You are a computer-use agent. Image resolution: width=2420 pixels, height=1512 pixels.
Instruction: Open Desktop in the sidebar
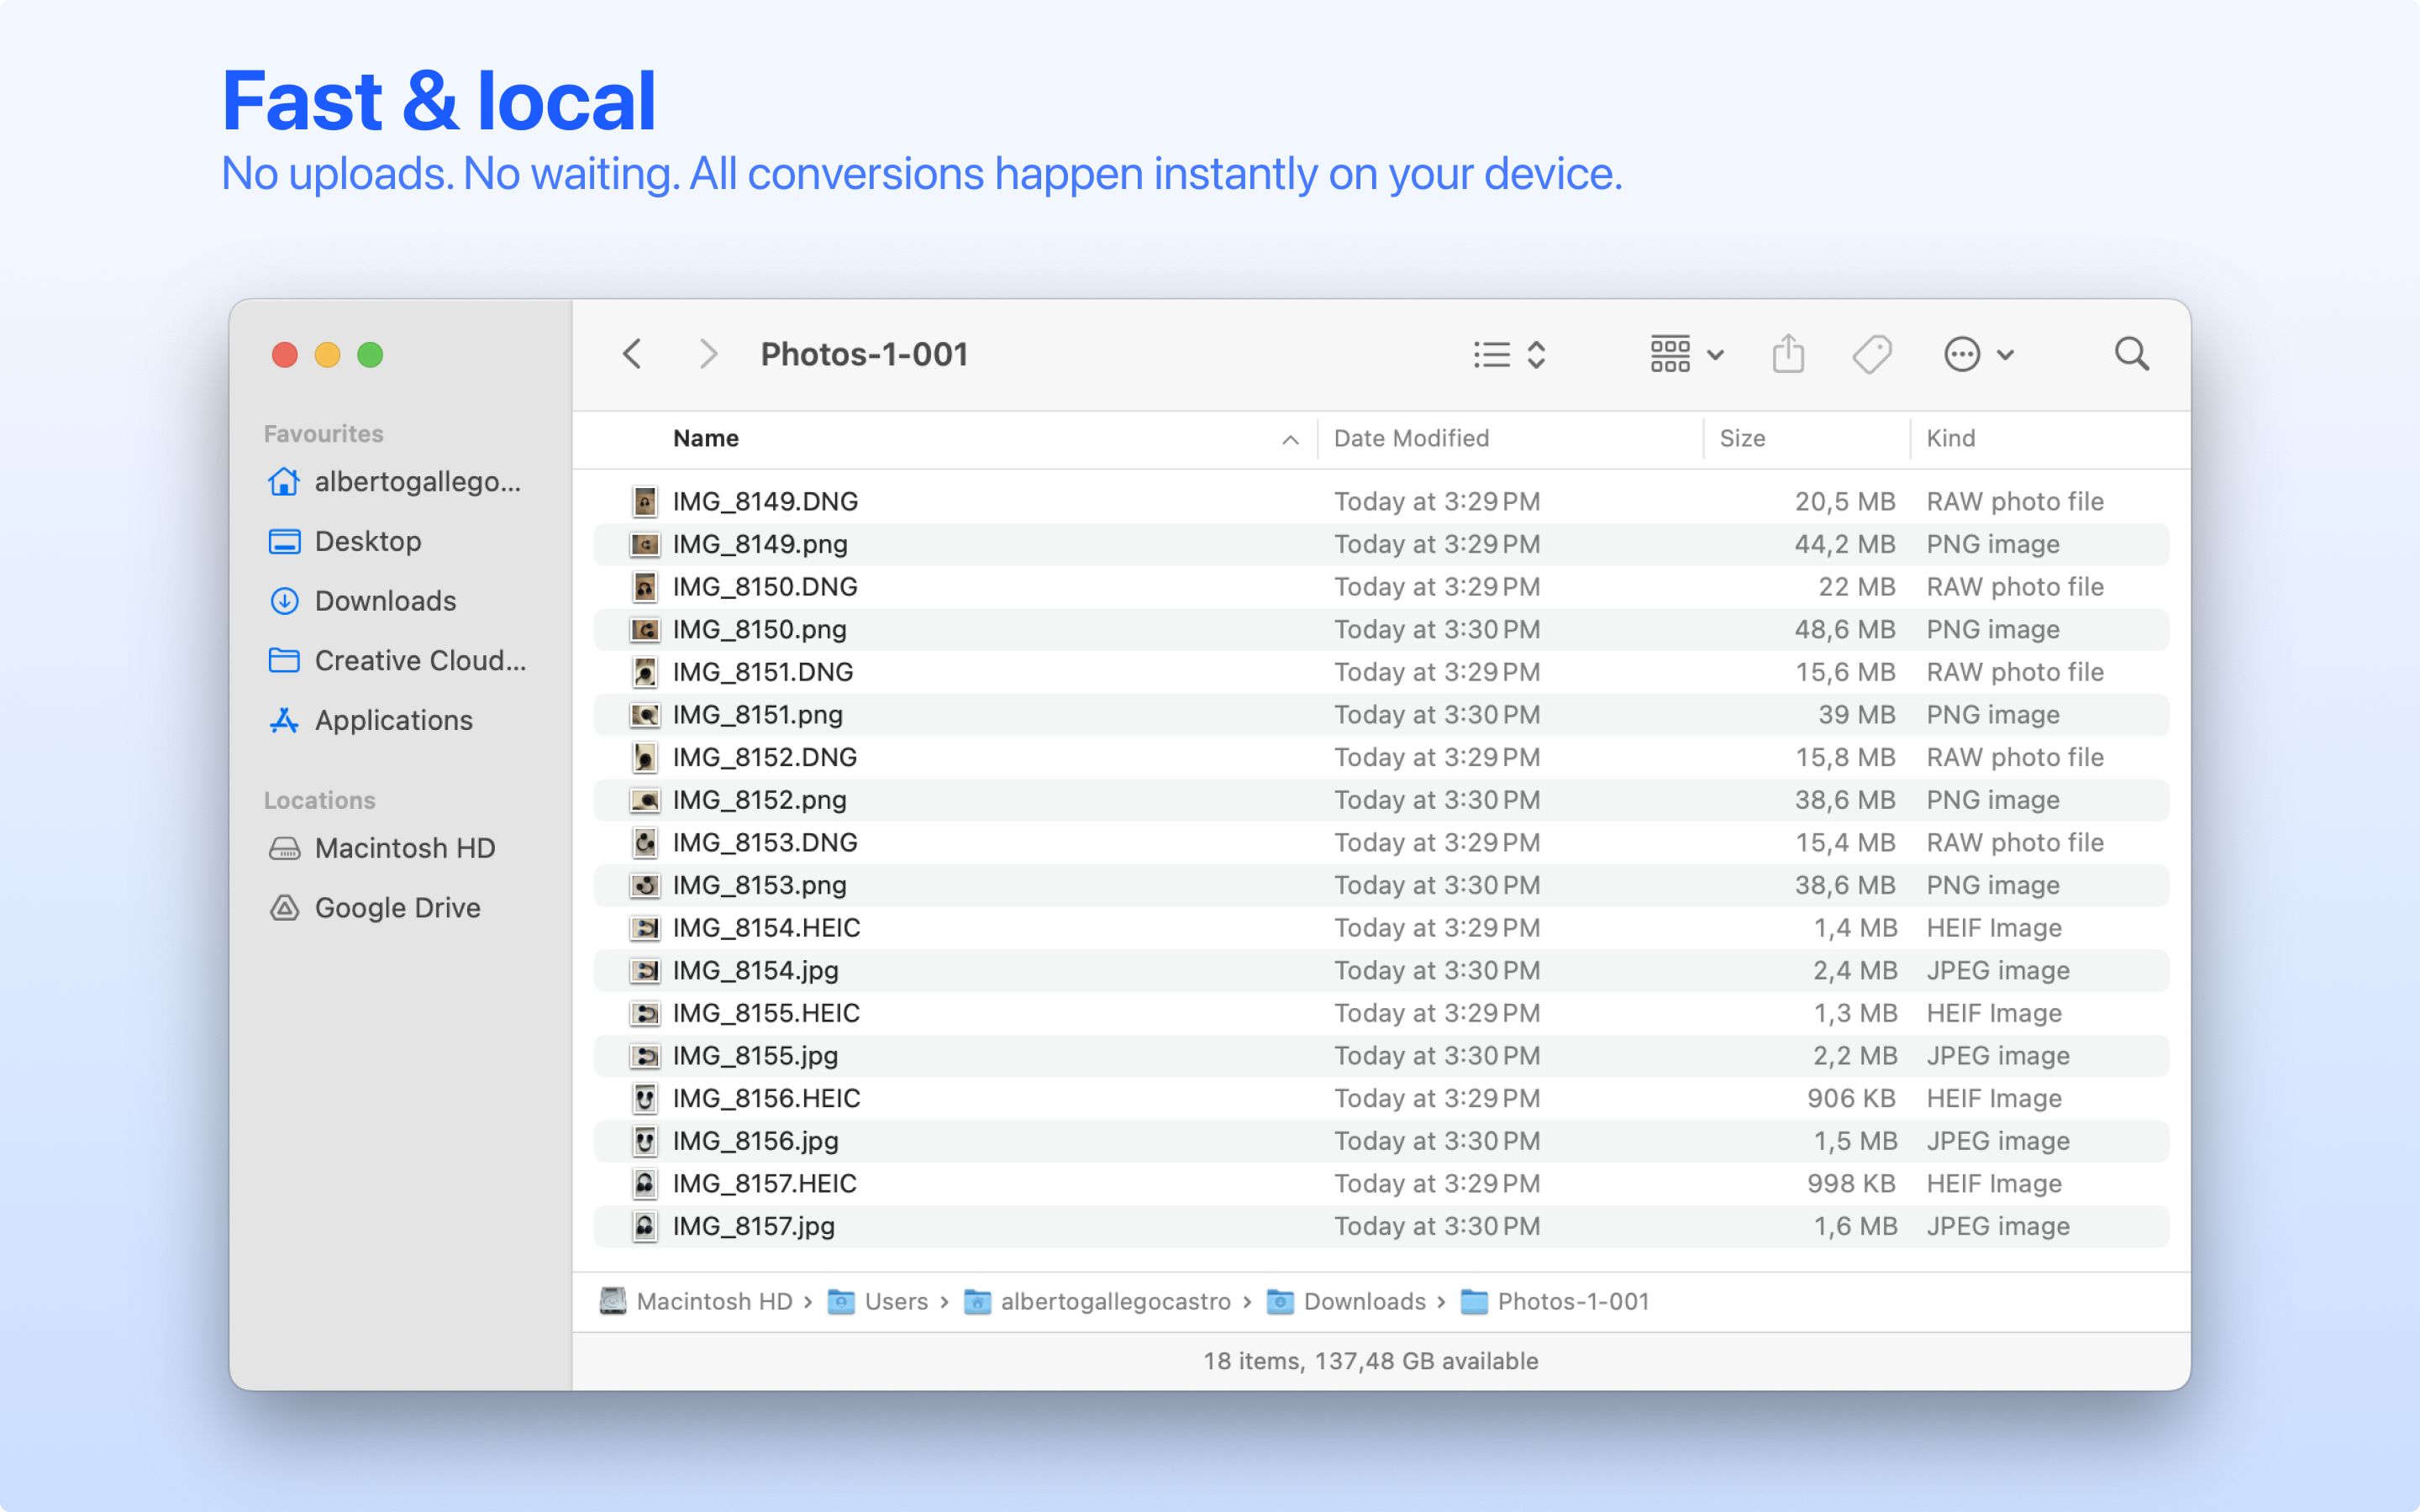[346, 541]
